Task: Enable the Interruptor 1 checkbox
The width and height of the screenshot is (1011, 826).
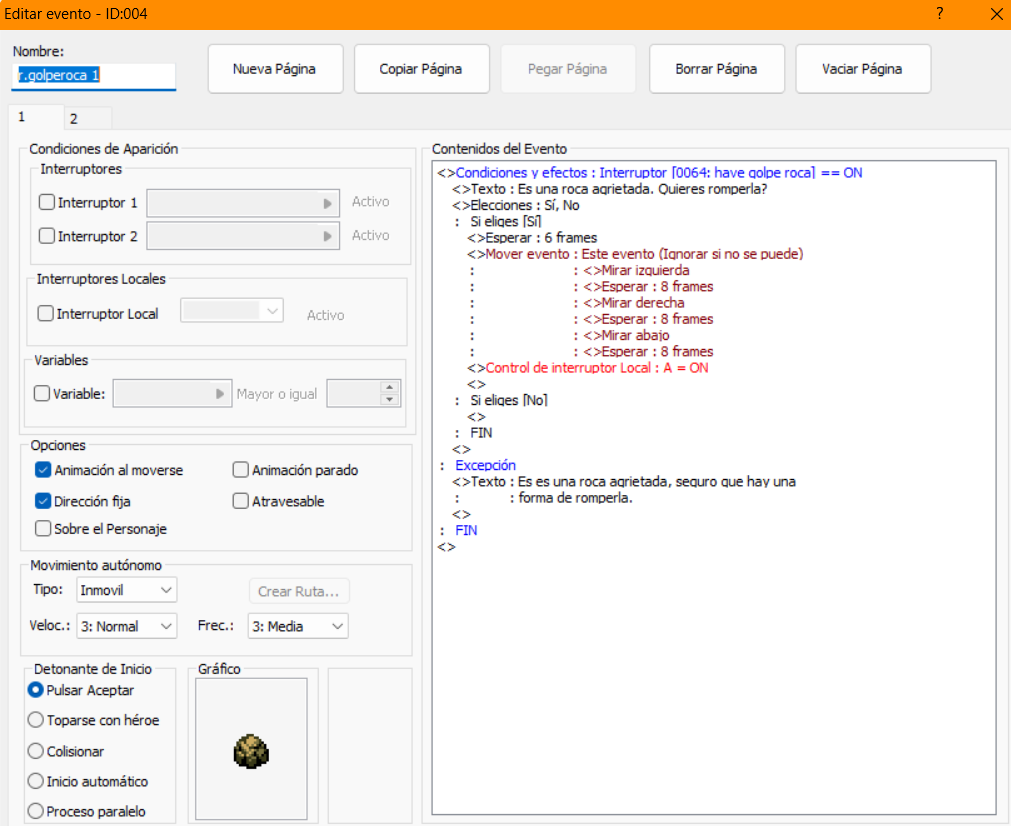Action: [x=47, y=202]
